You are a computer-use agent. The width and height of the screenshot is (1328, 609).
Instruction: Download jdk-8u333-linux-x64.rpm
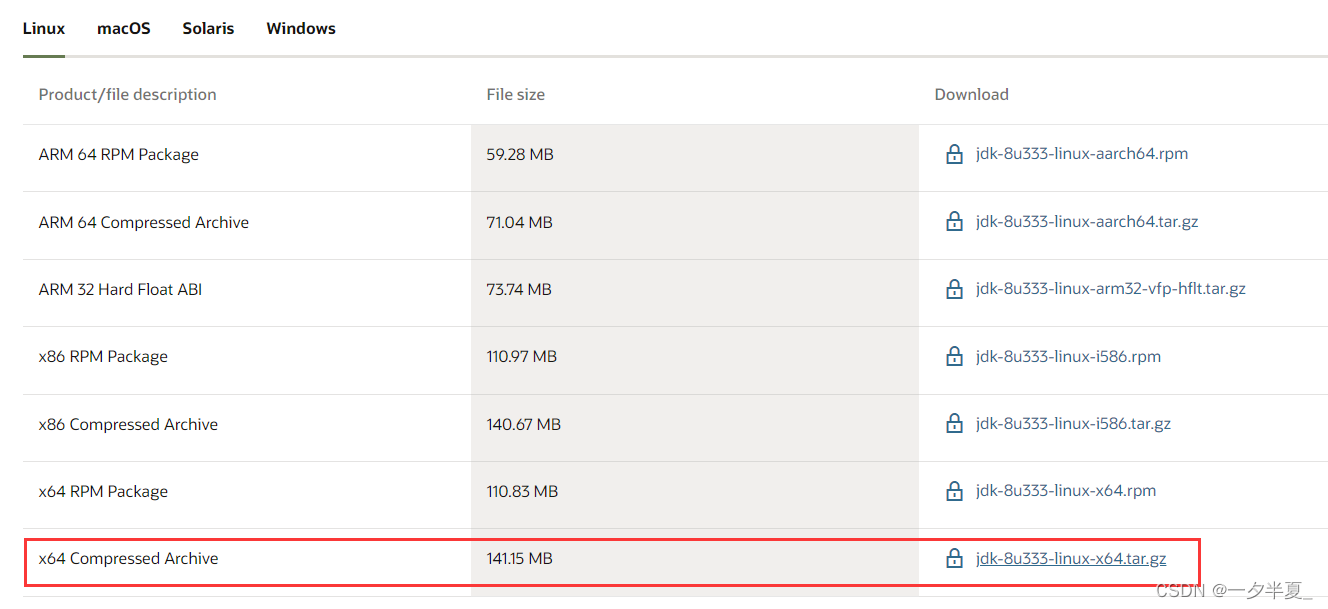click(x=1066, y=491)
